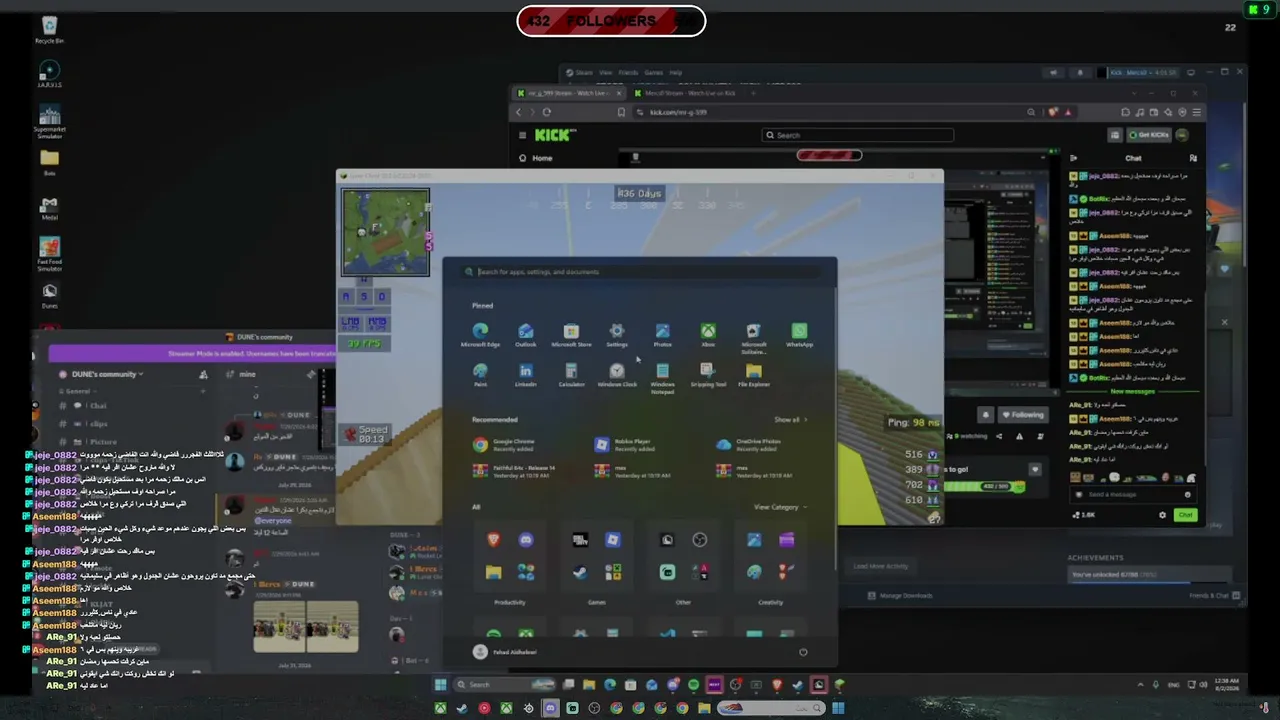Open the Recycle Bin desktop icon
1280x720 pixels.
pos(49,30)
